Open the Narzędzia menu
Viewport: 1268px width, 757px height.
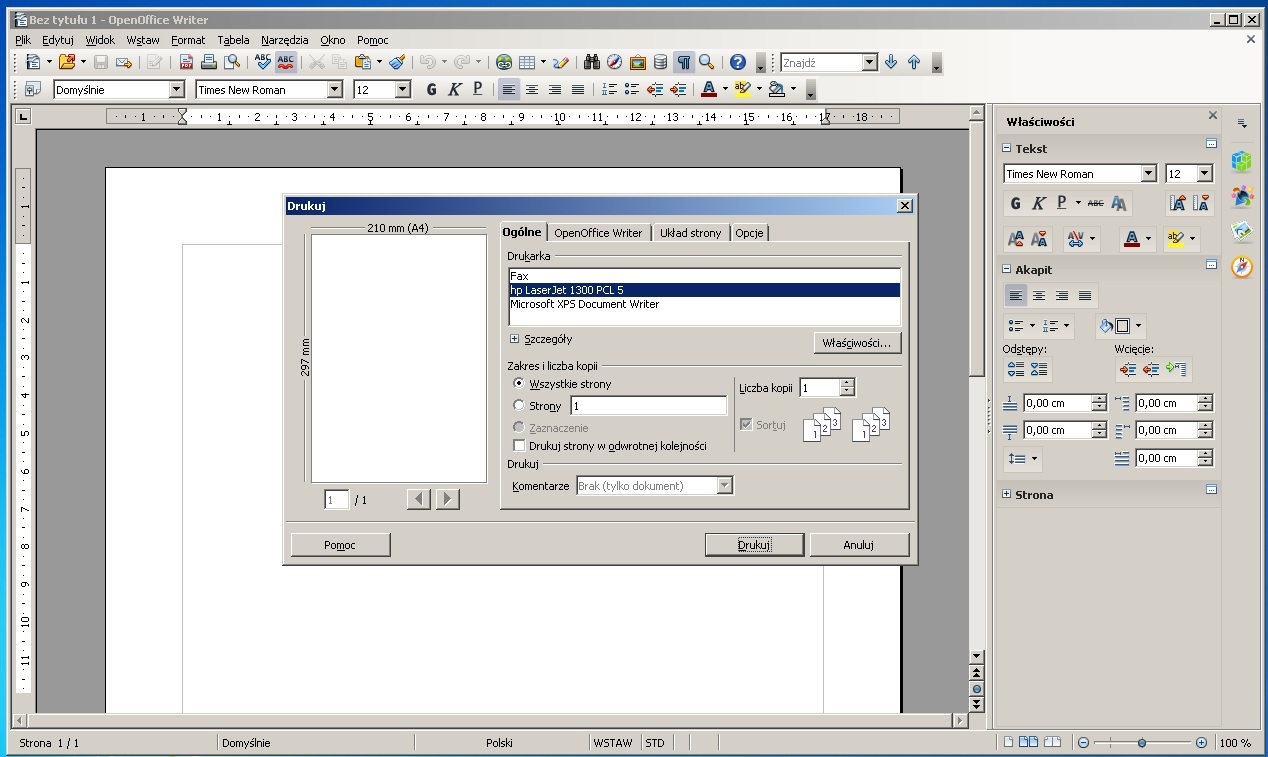(x=284, y=40)
